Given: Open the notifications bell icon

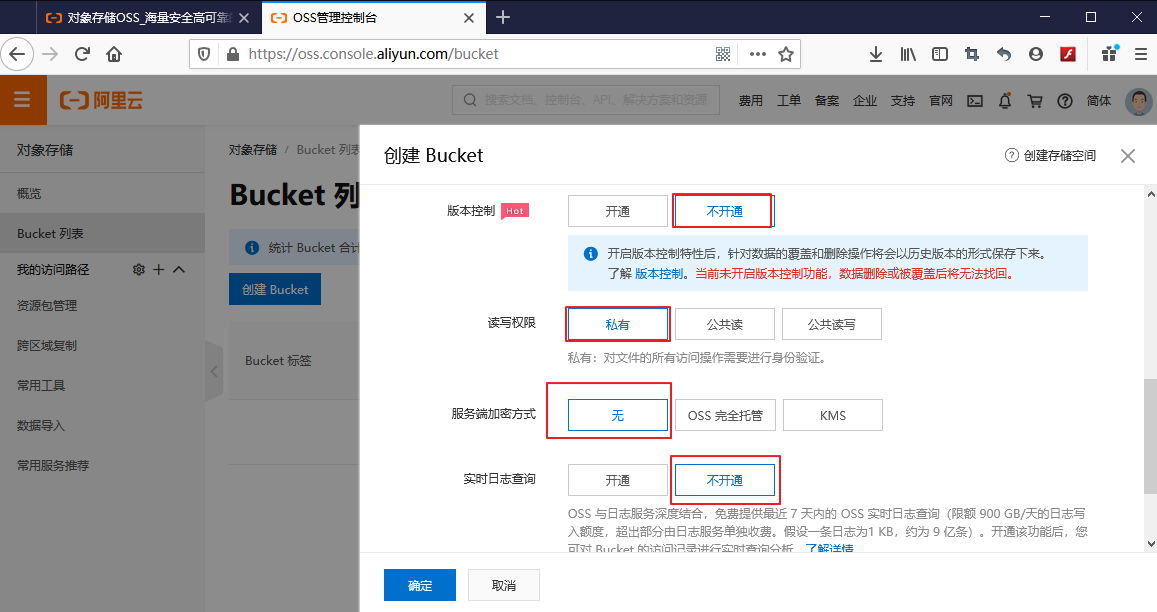Looking at the screenshot, I should coord(1004,101).
